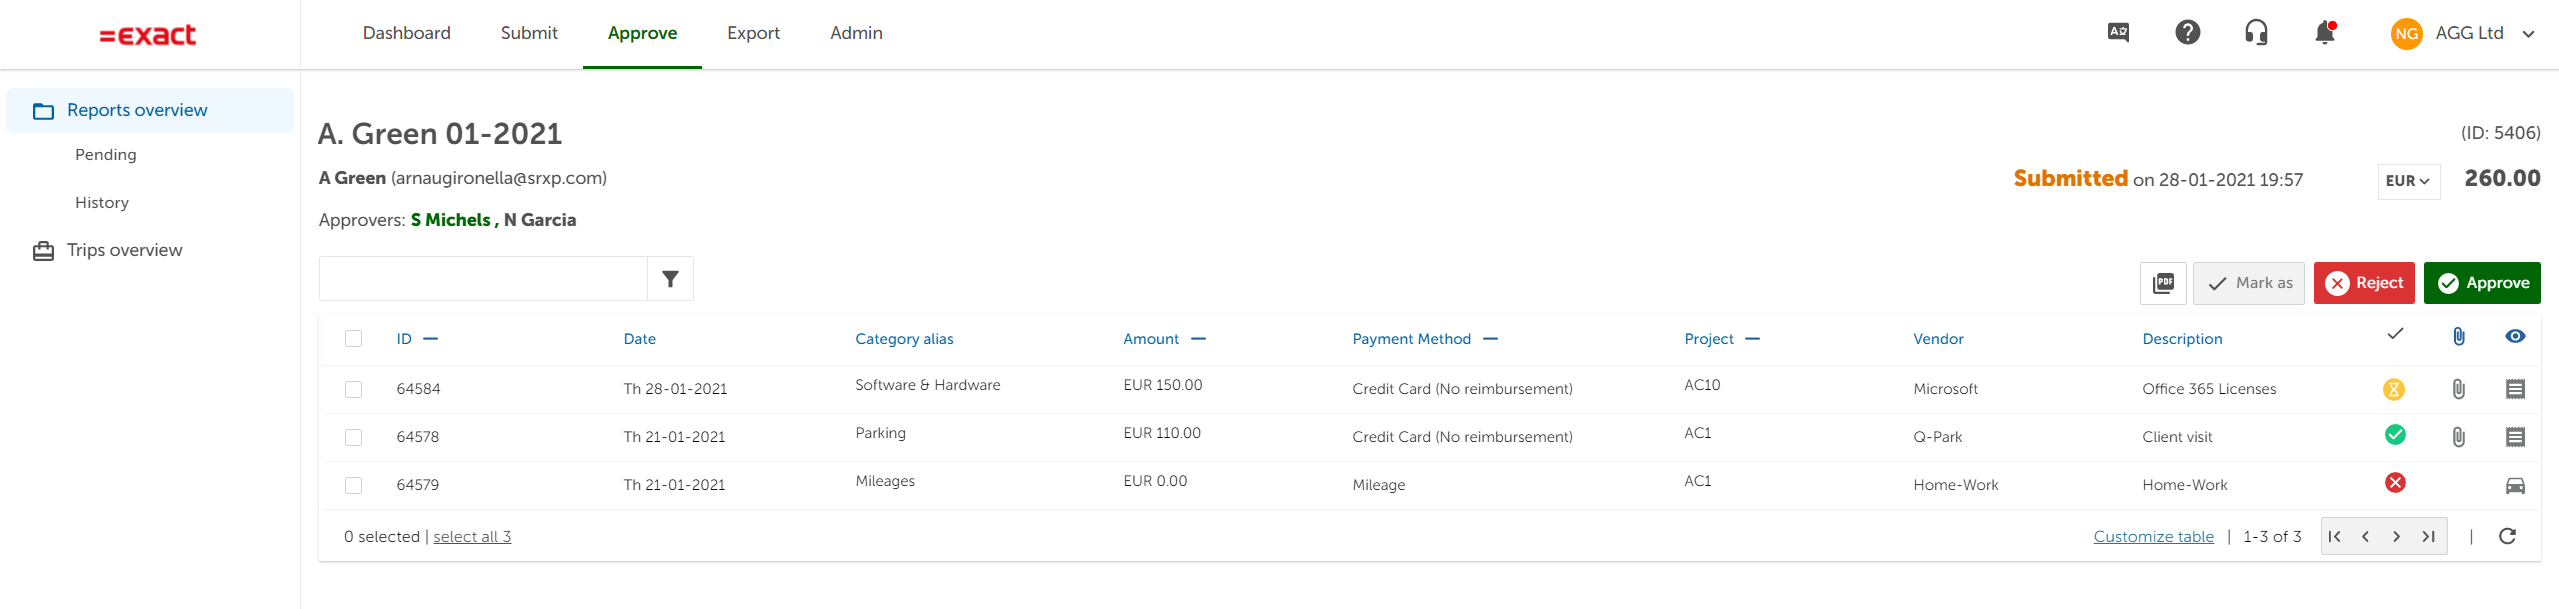Click the Vendor column header
The image size is (2559, 609).
click(1938, 339)
